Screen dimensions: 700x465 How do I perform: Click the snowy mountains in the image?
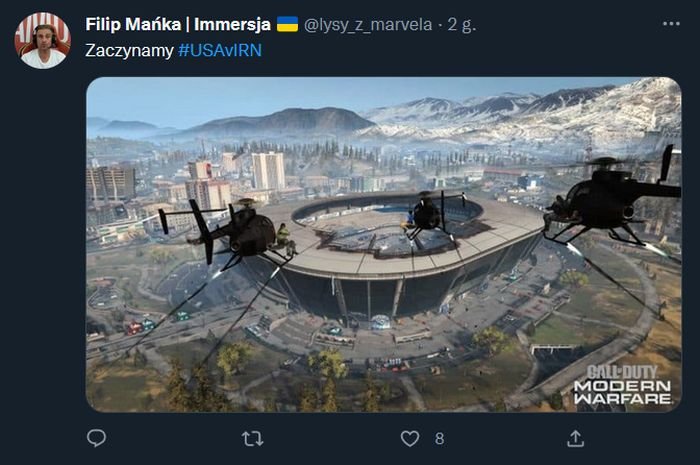(527, 114)
